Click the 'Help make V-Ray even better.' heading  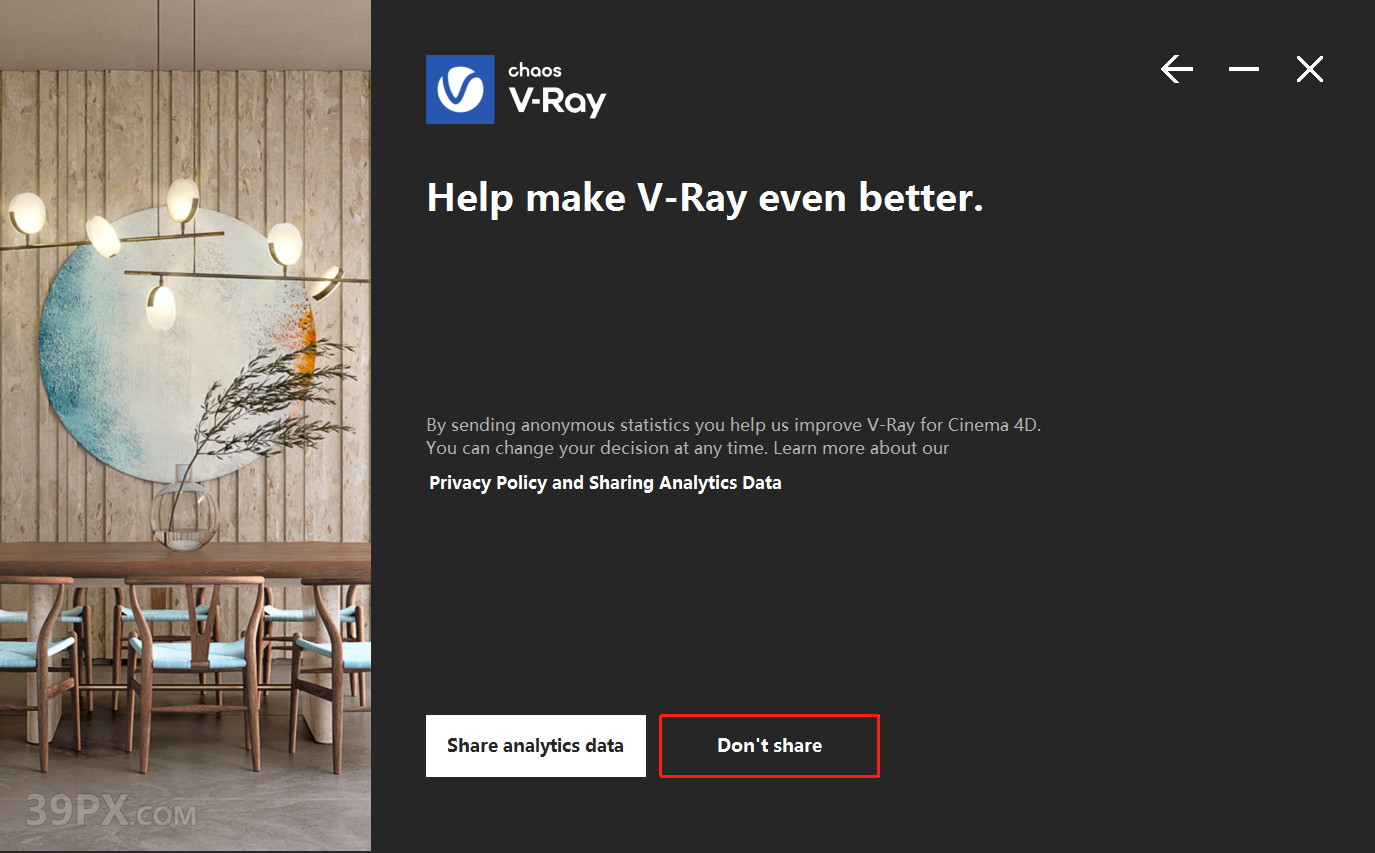[705, 198]
